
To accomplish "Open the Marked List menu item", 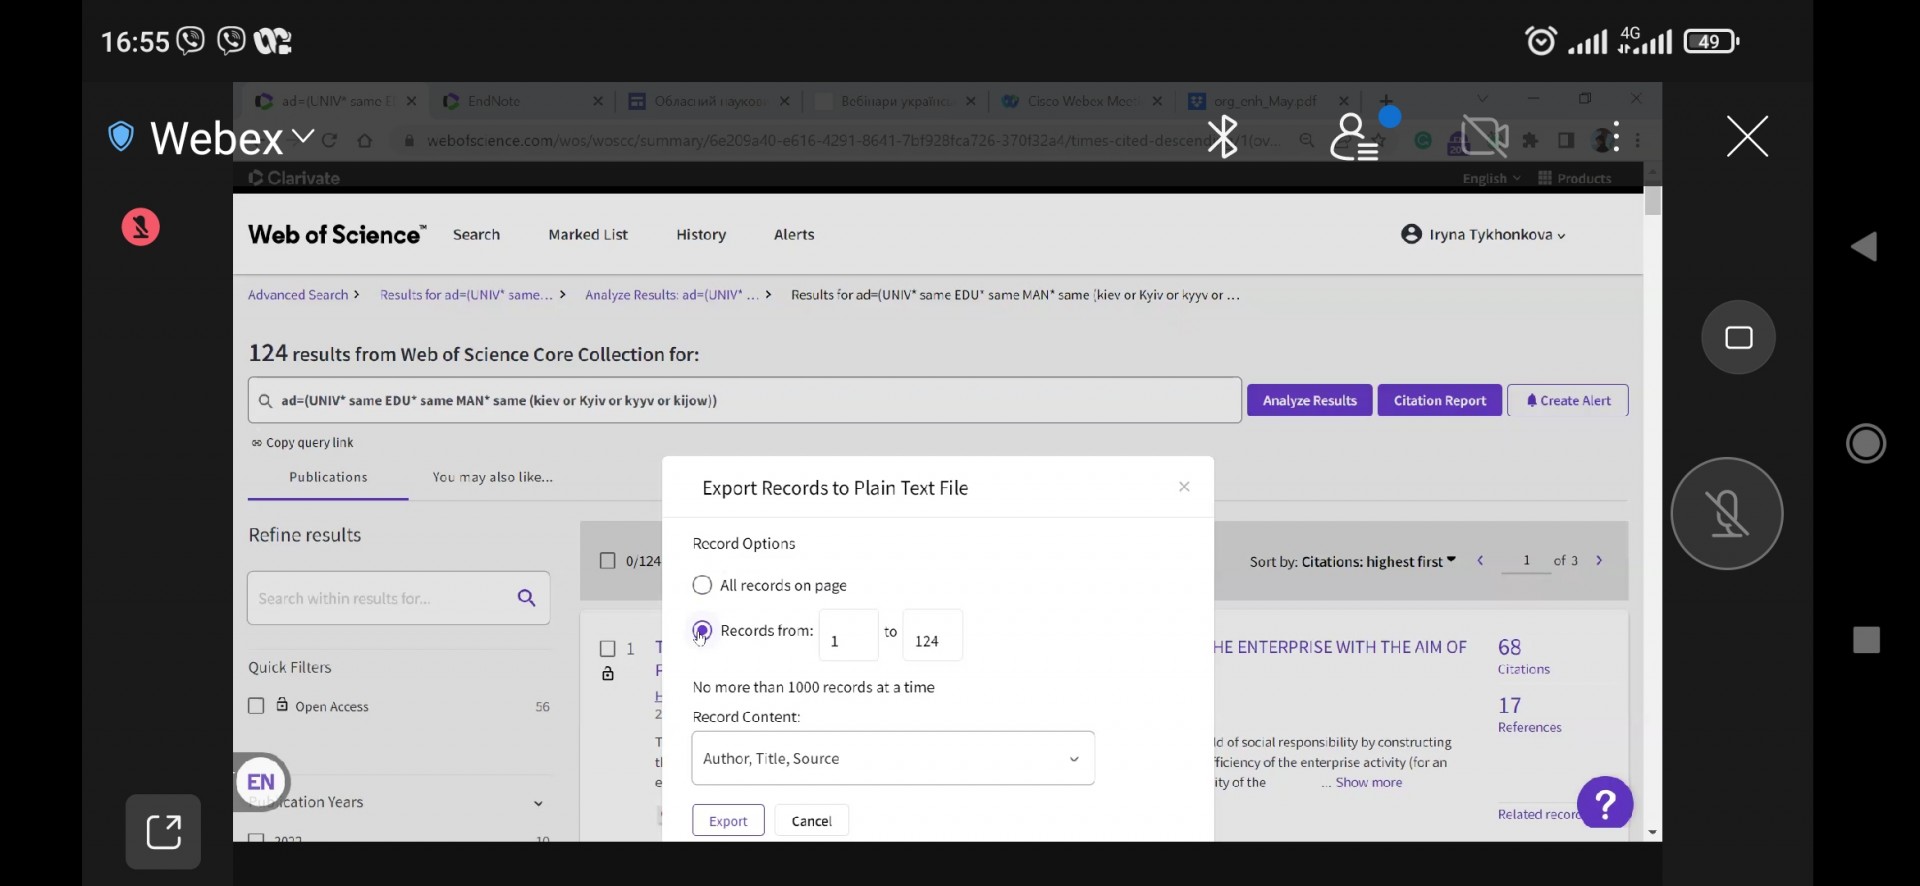I will tap(588, 235).
